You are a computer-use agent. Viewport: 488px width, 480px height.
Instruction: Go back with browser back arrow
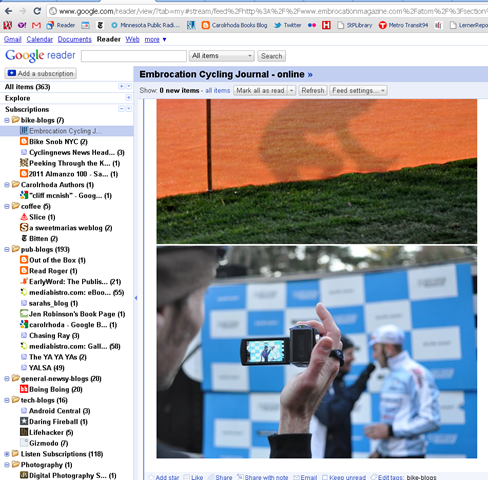point(8,11)
